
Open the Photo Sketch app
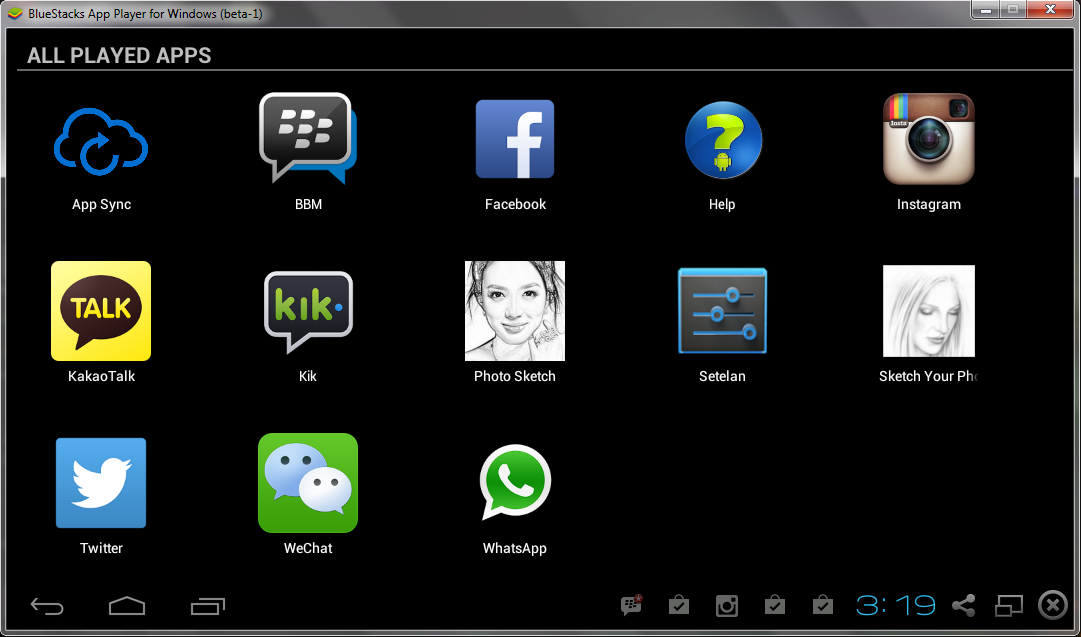(514, 310)
